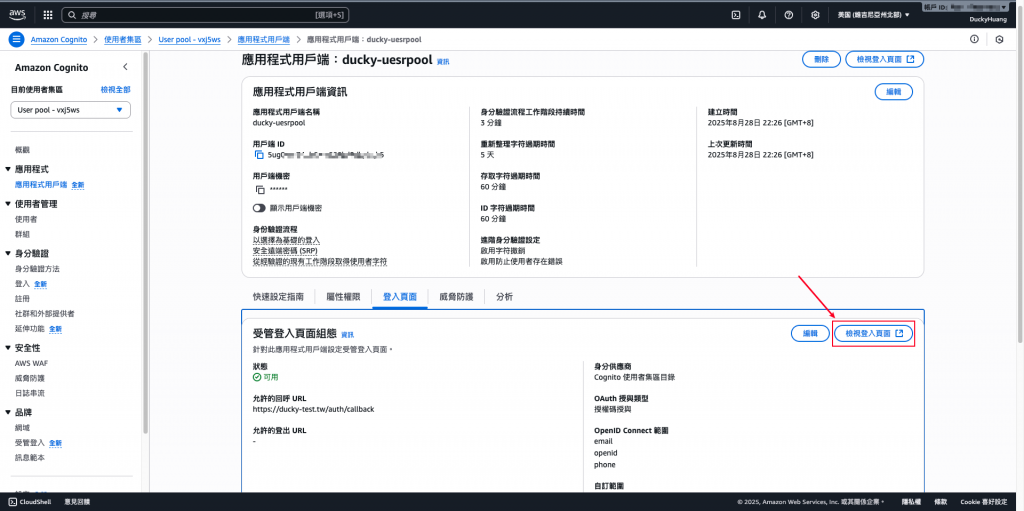Open the US region selector dropdown
The width and height of the screenshot is (1024, 511).
point(873,14)
